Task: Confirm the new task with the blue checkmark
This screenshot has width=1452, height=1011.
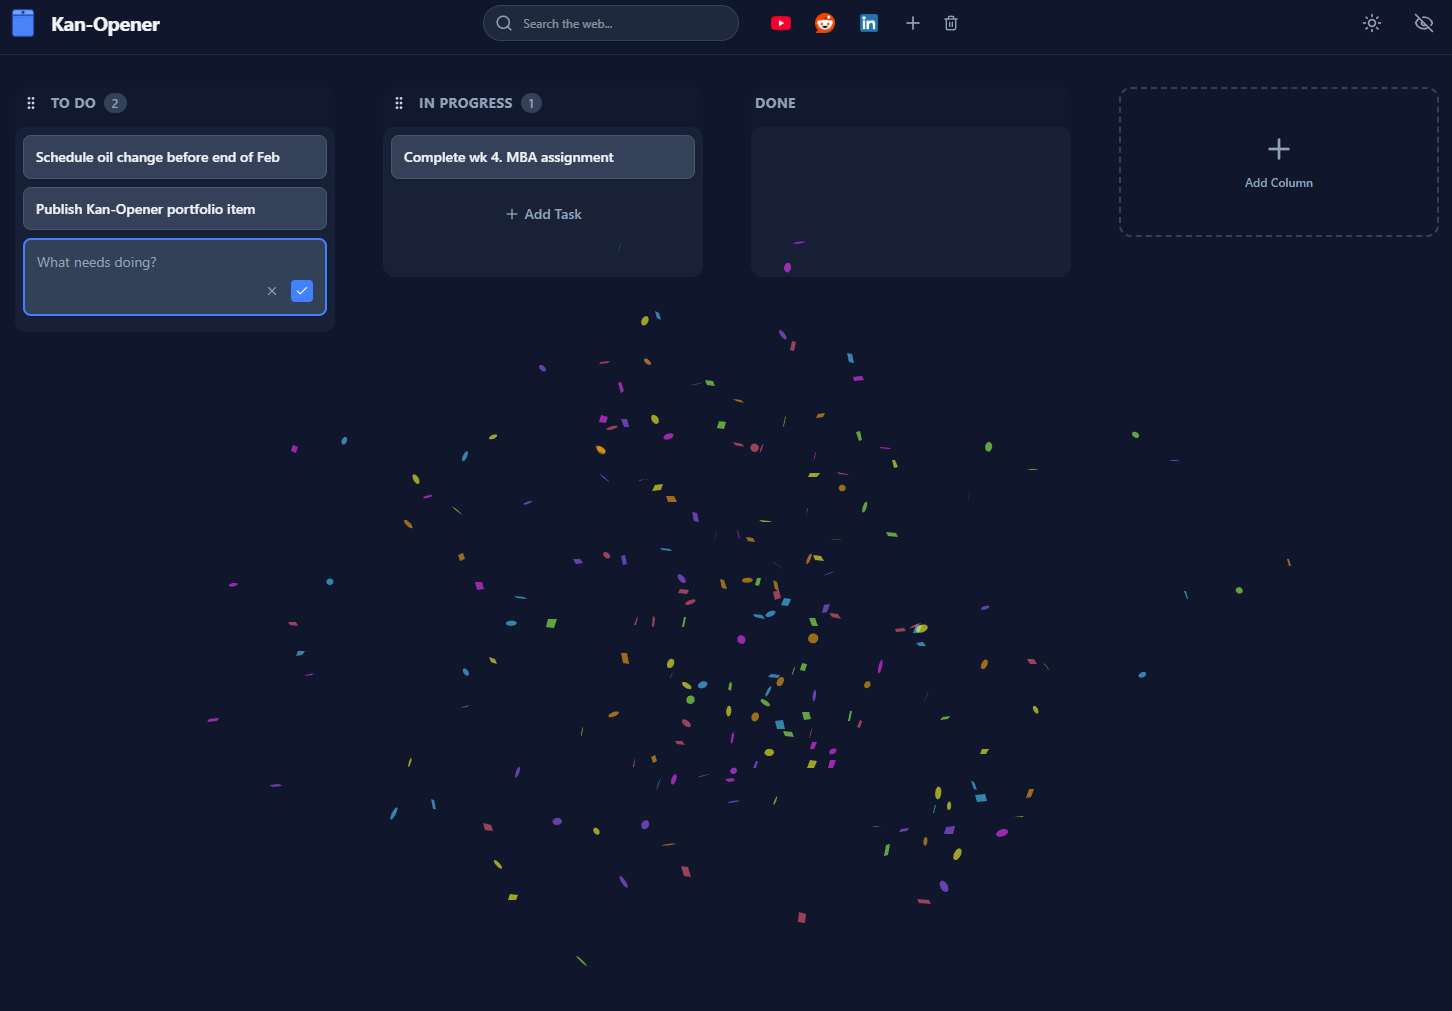Action: coord(302,291)
